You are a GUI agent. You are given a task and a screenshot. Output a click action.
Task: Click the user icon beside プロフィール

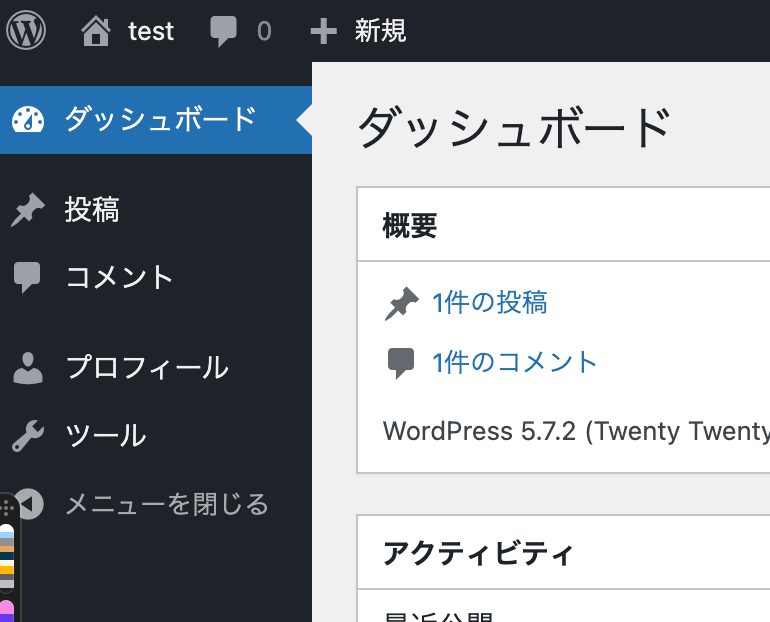[28, 368]
